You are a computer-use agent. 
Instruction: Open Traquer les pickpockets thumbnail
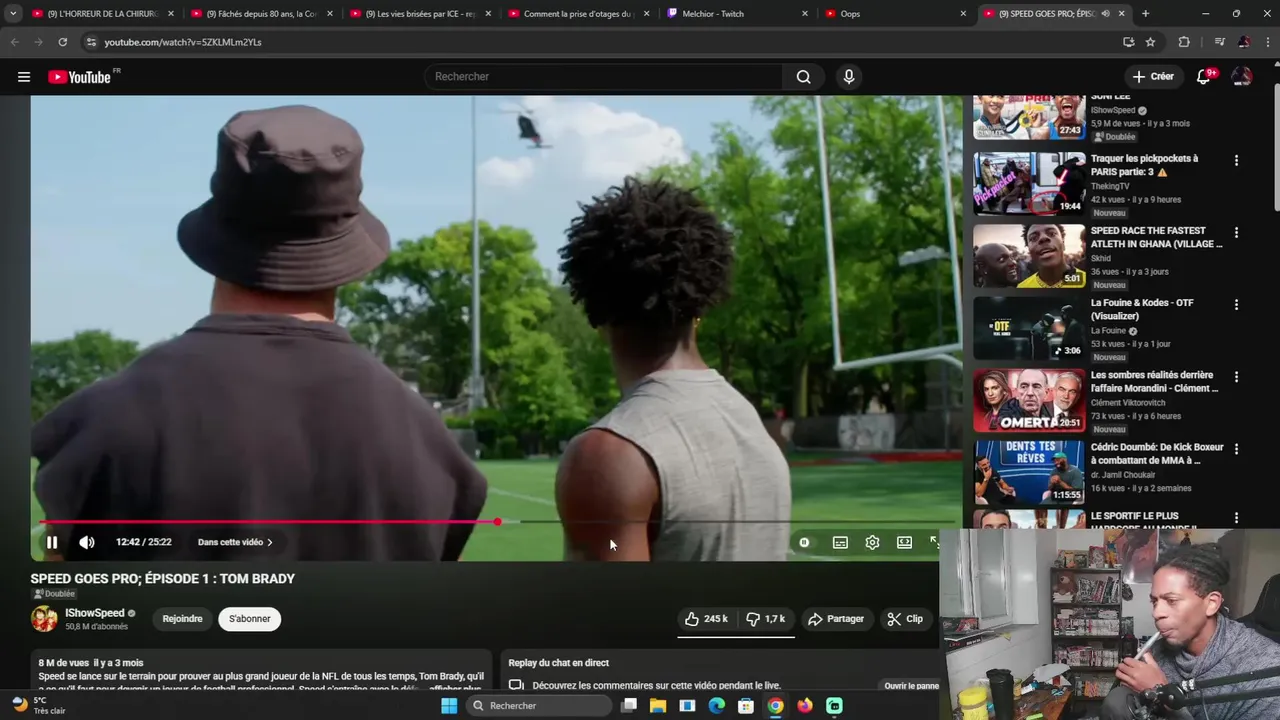pyautogui.click(x=1029, y=184)
